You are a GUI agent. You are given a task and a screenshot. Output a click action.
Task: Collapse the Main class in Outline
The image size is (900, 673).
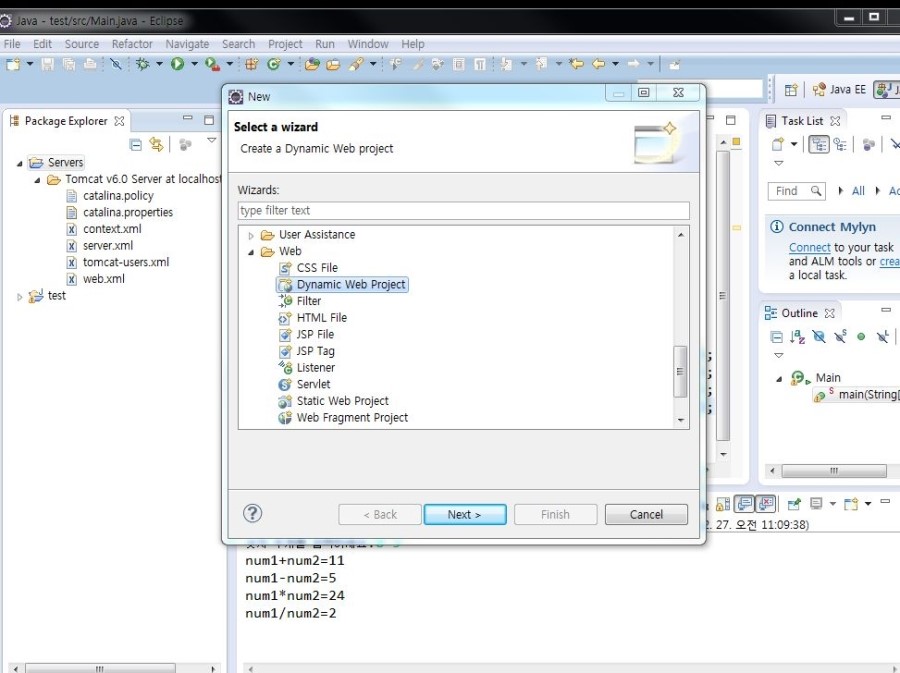point(779,379)
